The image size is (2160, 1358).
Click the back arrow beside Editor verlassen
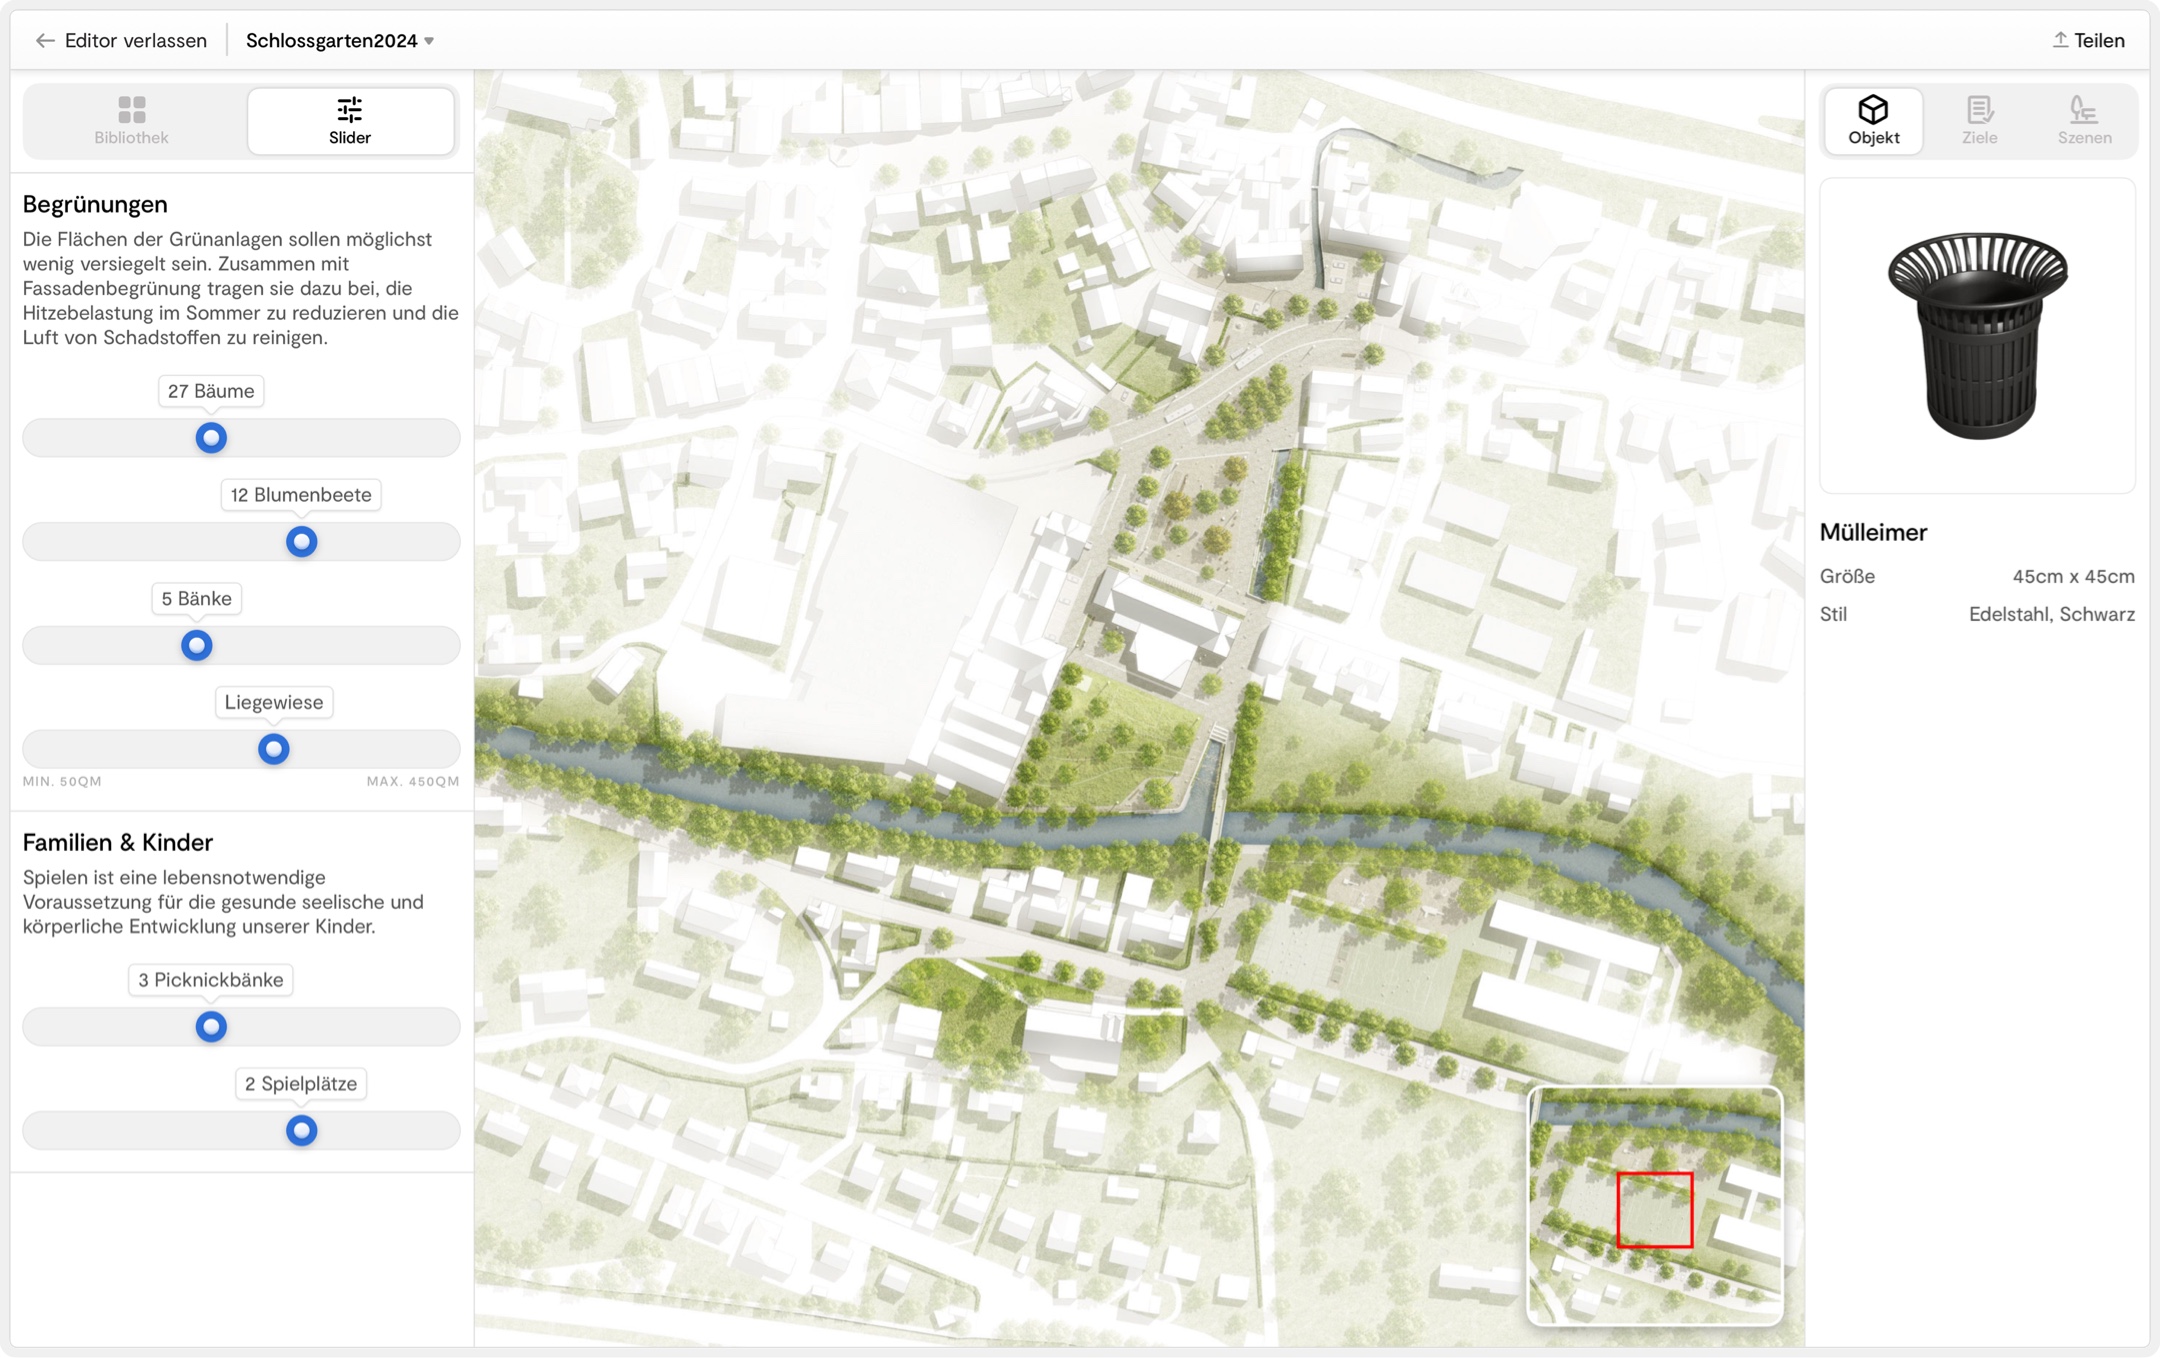click(45, 41)
